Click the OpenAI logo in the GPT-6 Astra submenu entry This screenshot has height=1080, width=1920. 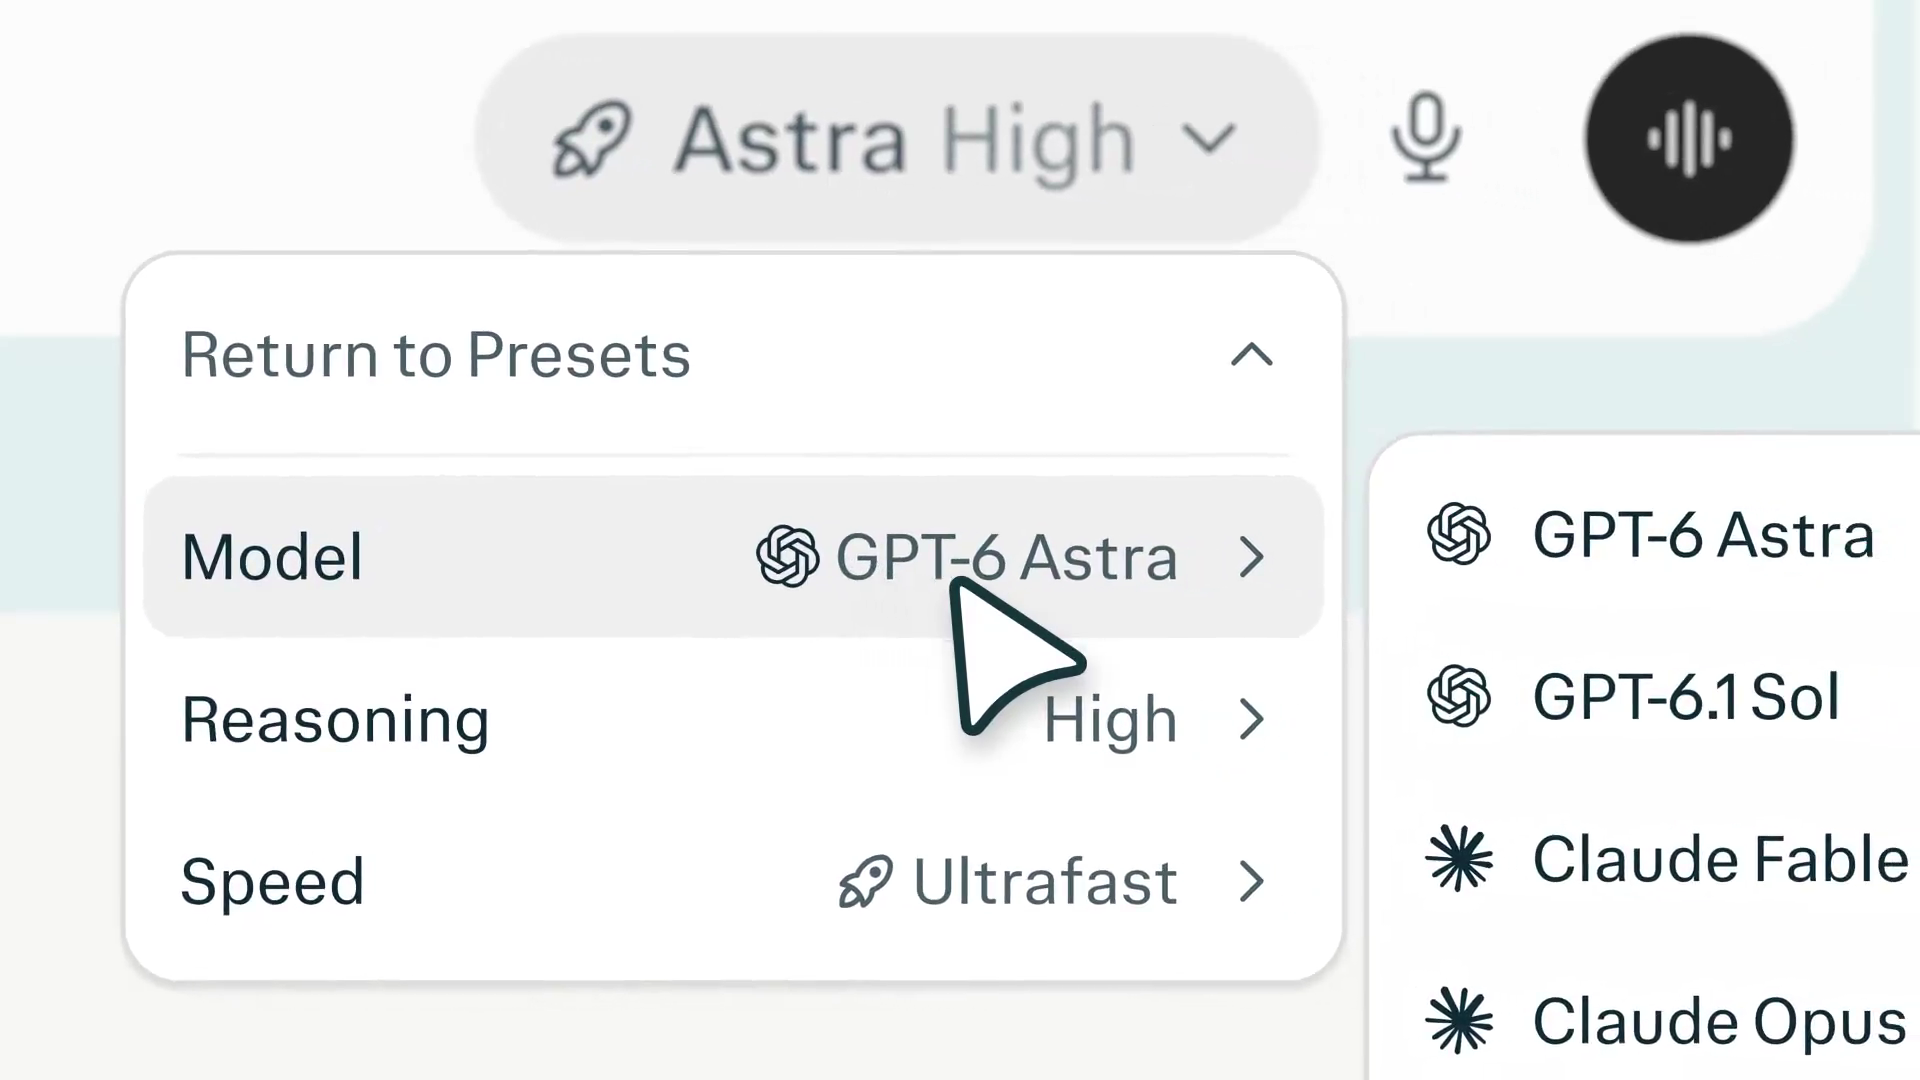tap(1459, 534)
